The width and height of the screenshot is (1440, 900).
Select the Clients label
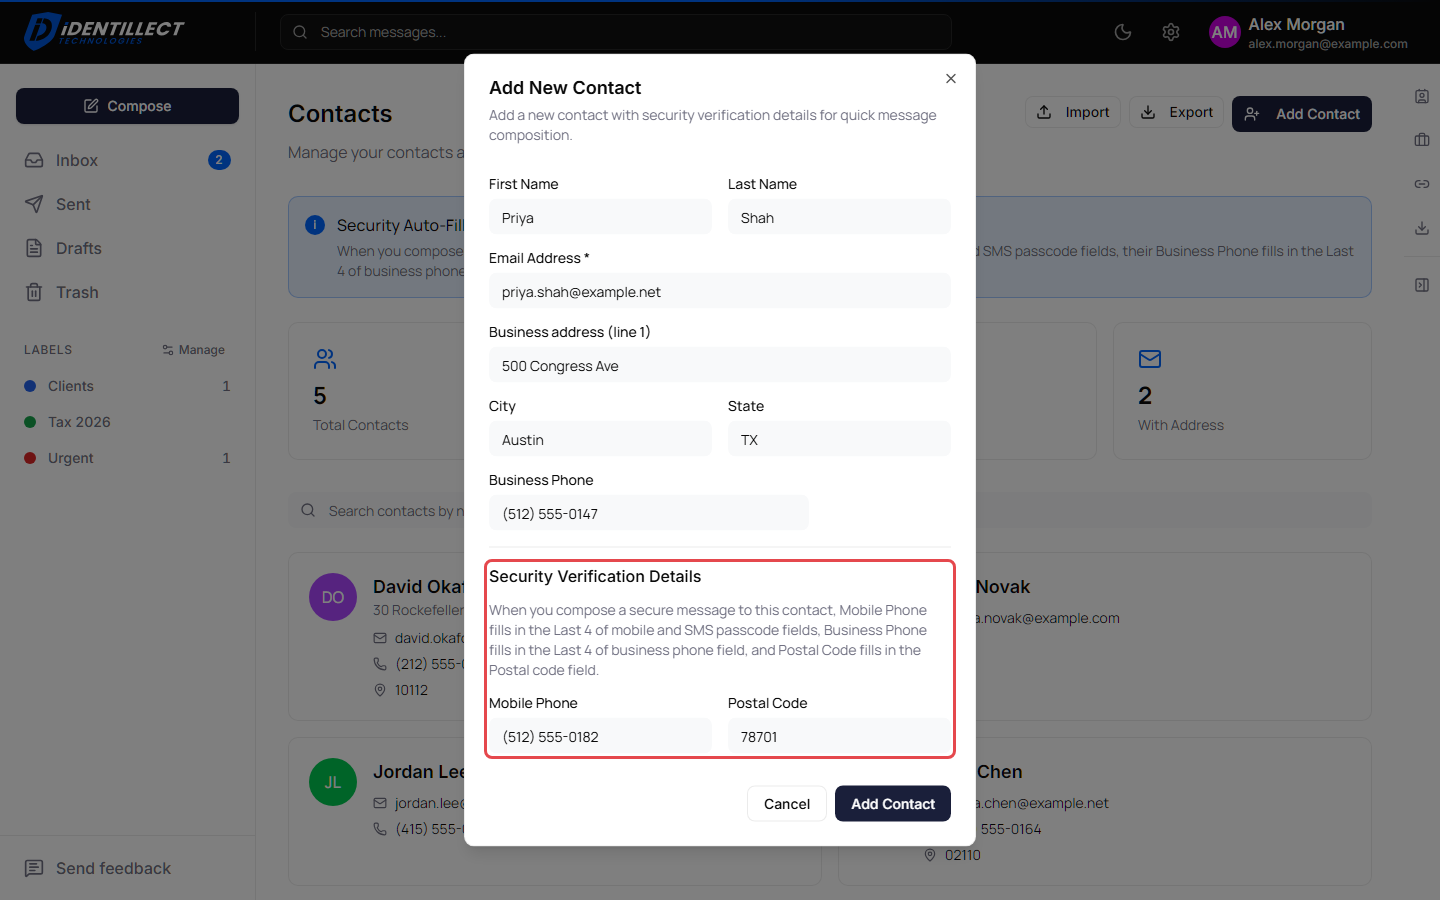click(127, 386)
